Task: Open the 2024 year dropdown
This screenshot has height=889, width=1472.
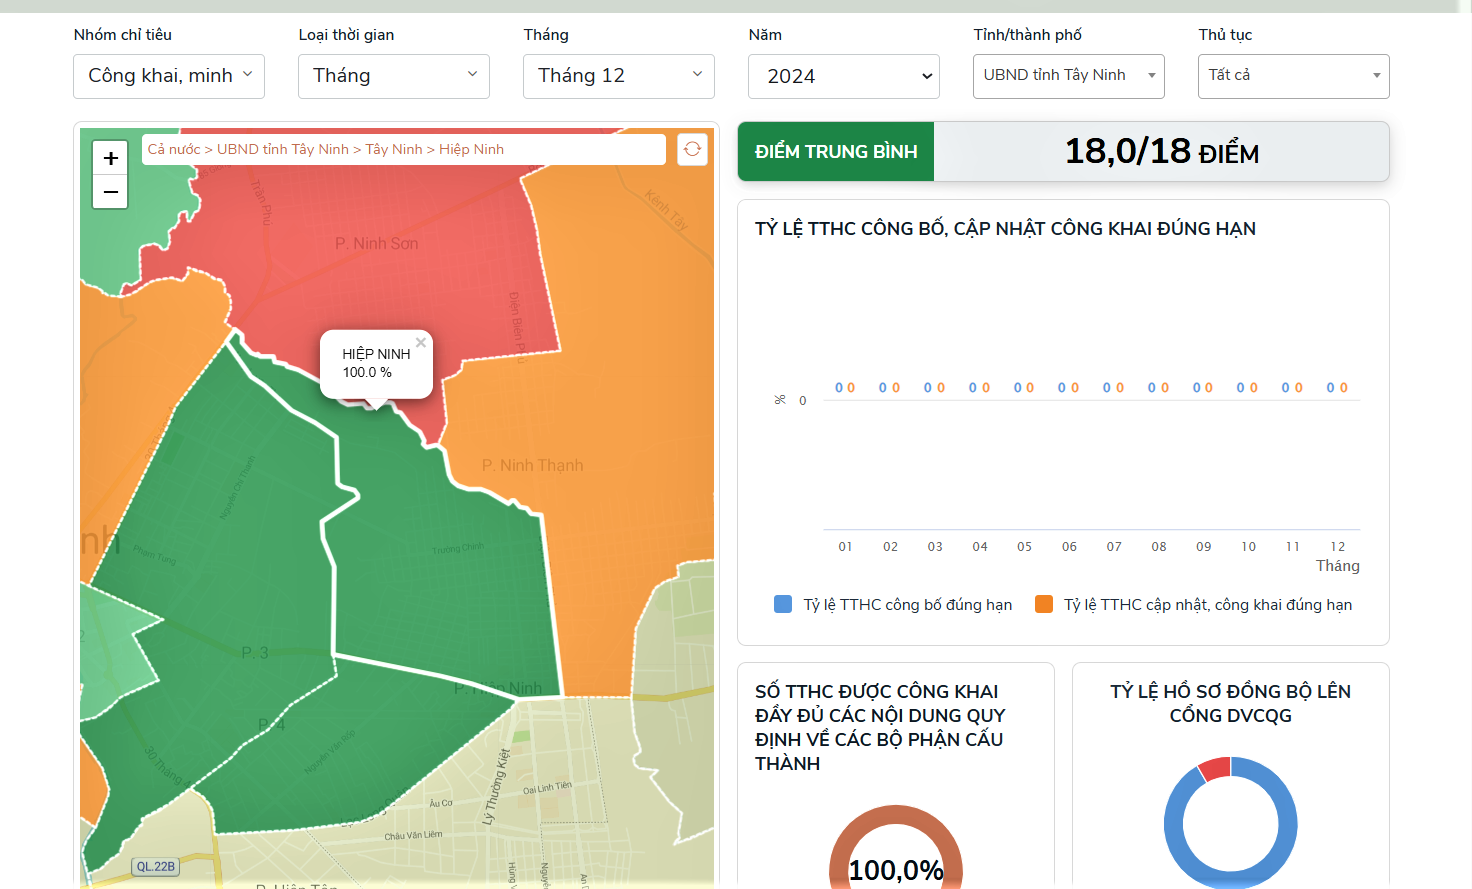Action: click(844, 76)
